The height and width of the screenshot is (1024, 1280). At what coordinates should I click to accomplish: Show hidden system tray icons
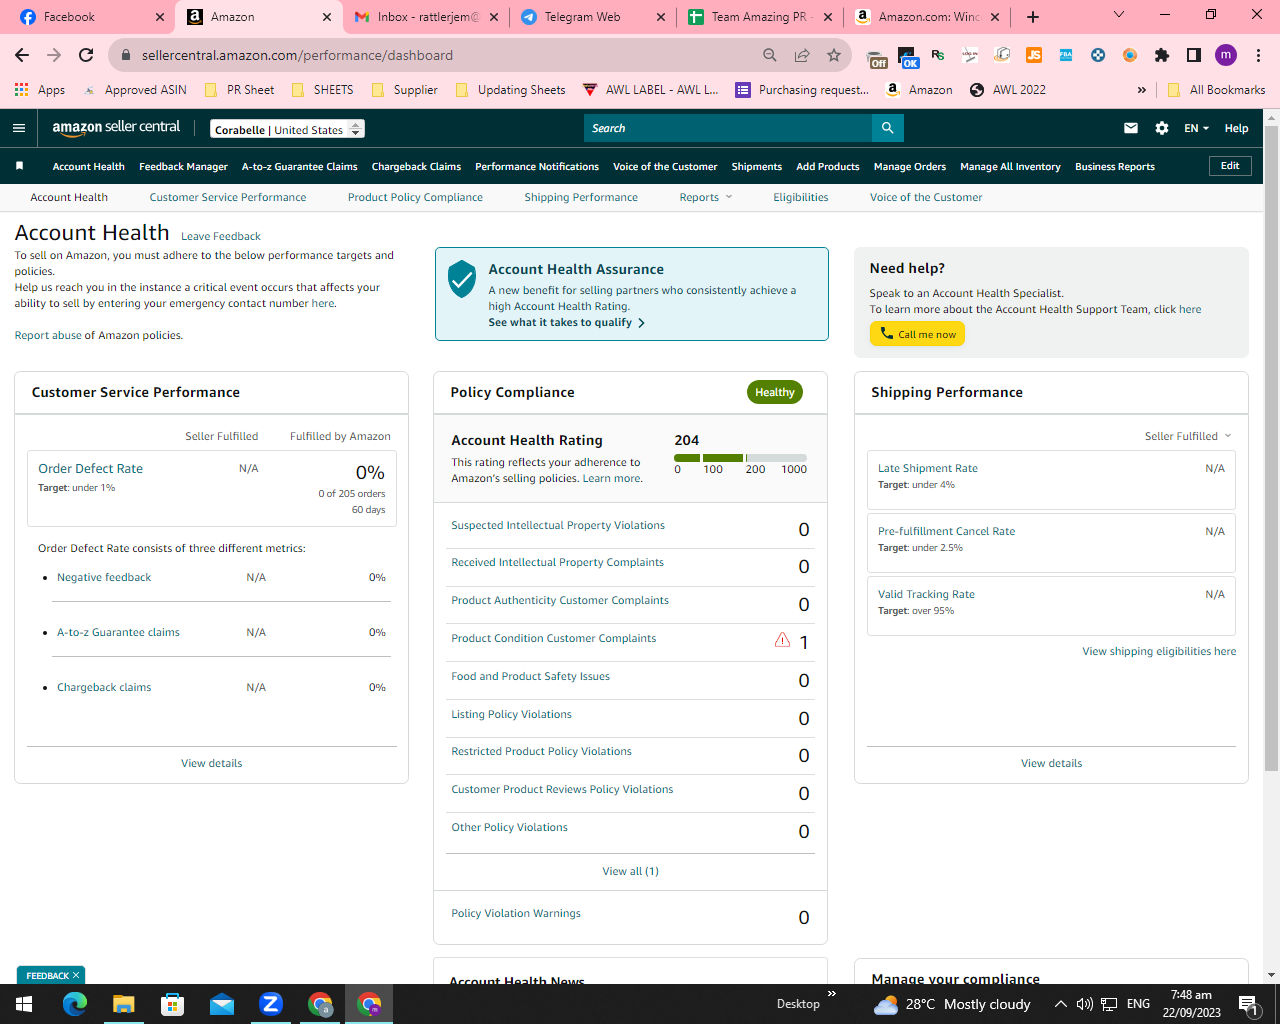[1060, 1004]
